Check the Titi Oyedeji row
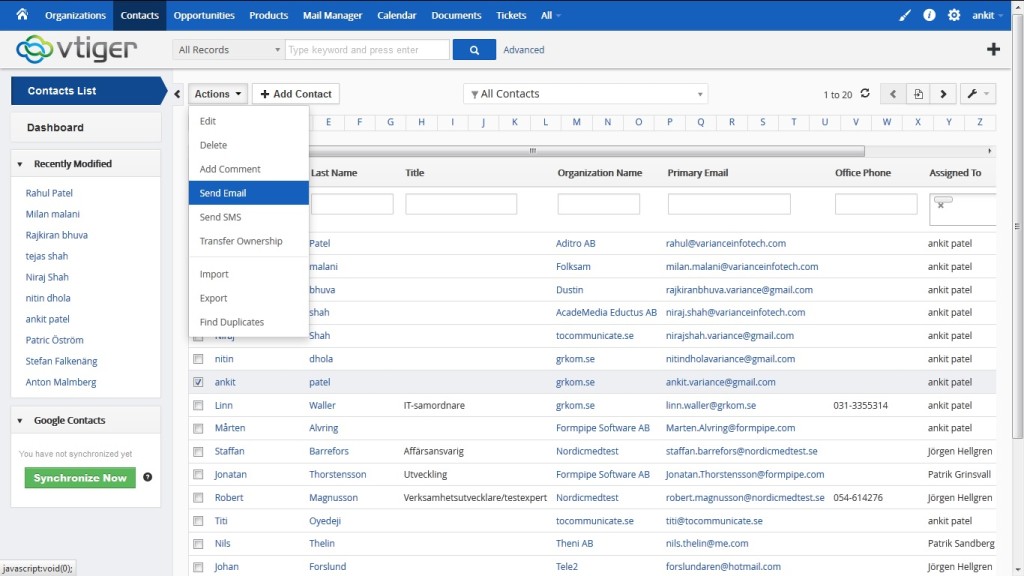The width and height of the screenshot is (1024, 576). pyautogui.click(x=198, y=521)
